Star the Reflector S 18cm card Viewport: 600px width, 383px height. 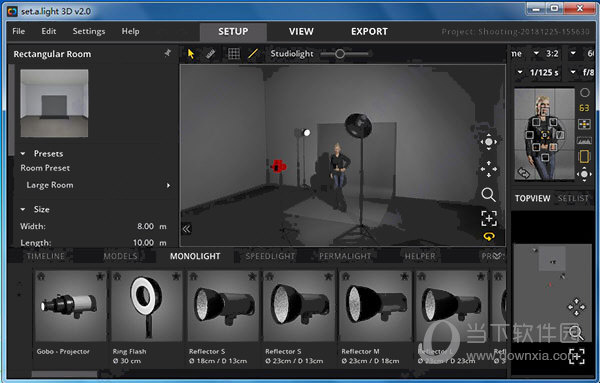coord(252,276)
